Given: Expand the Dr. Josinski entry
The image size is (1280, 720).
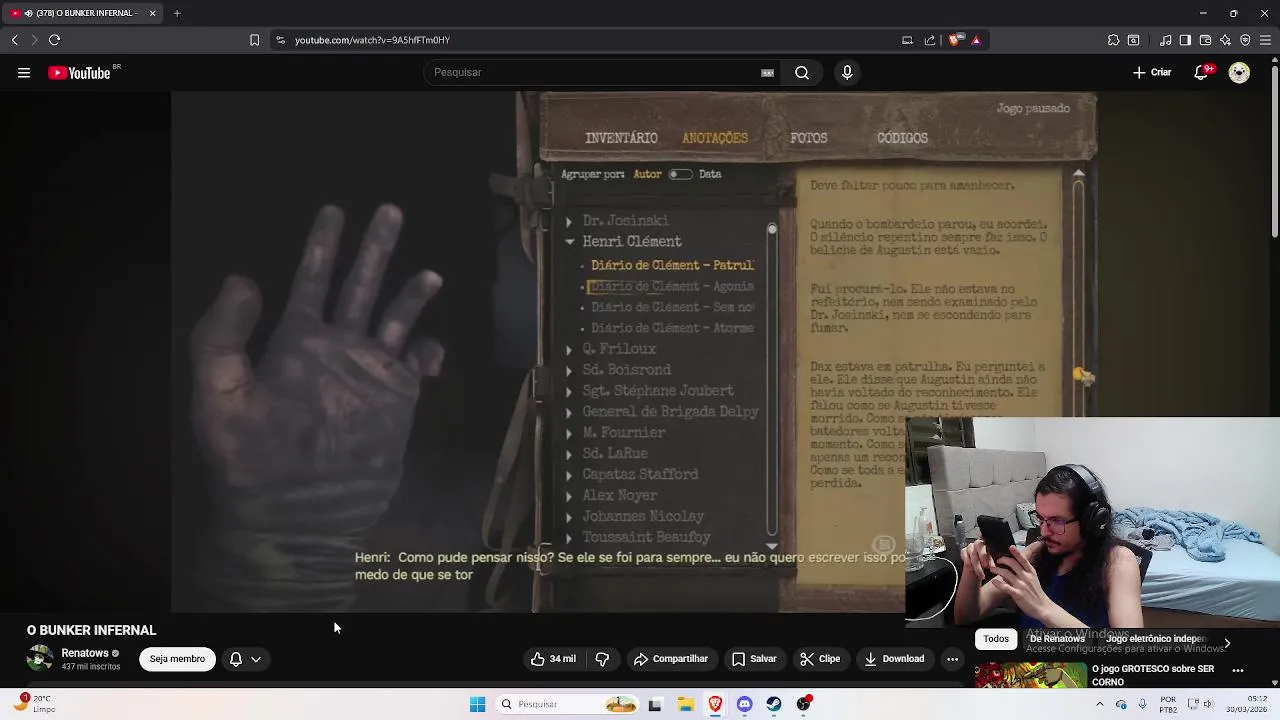Looking at the screenshot, I should pyautogui.click(x=569, y=221).
